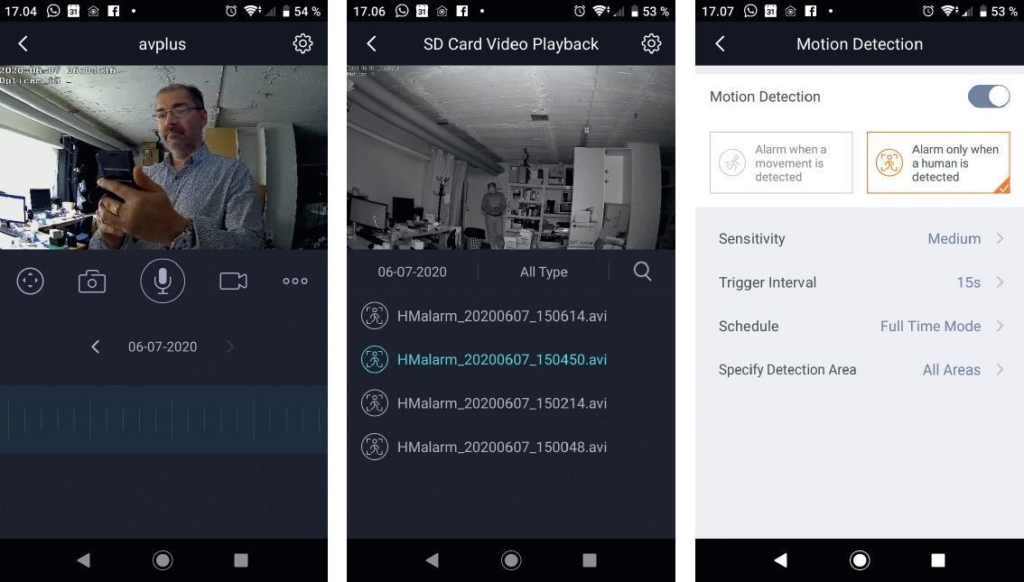Go to next day after 06-07-2020
This screenshot has height=582, width=1024.
(229, 347)
